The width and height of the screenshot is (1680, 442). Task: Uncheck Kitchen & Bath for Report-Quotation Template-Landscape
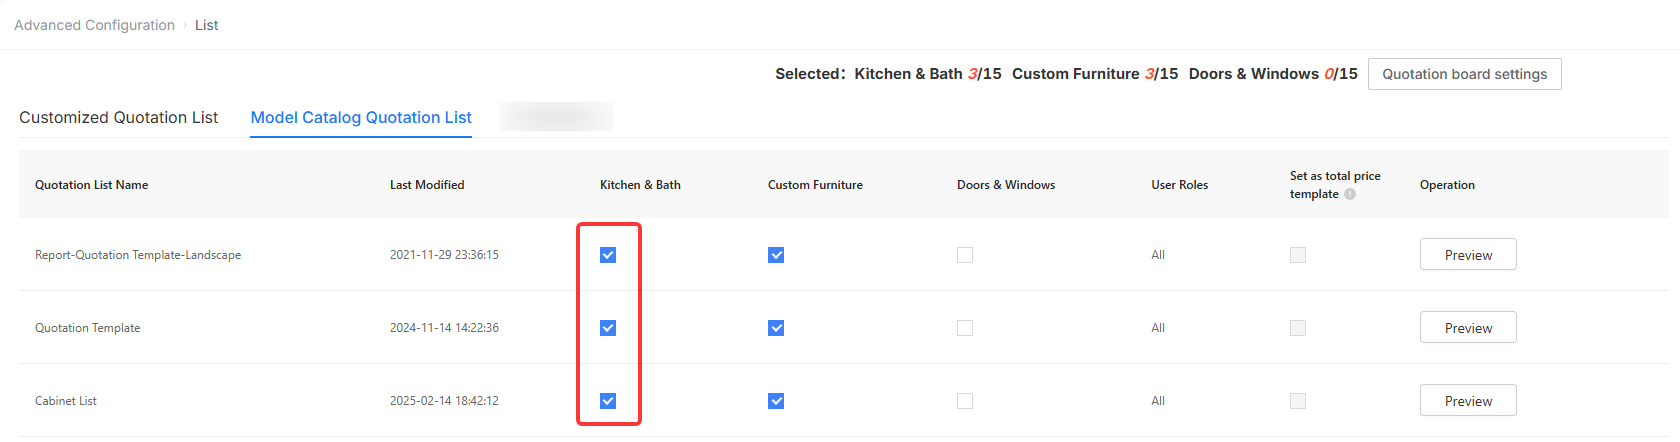click(608, 255)
